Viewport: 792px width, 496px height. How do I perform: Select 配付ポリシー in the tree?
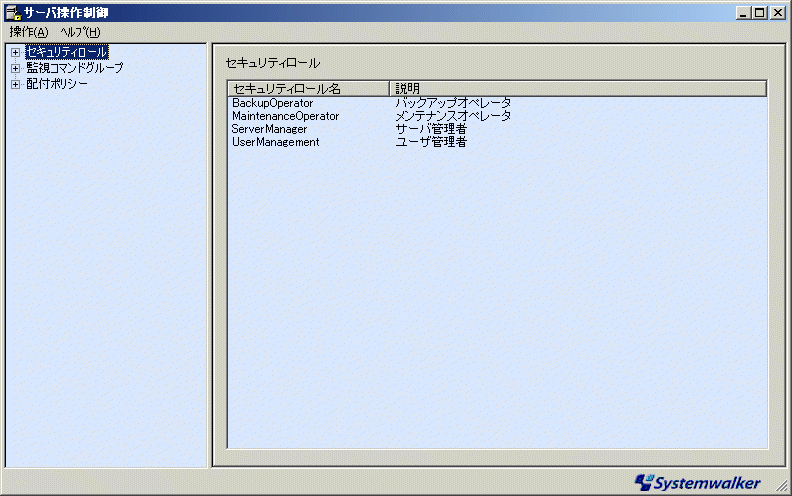point(57,84)
